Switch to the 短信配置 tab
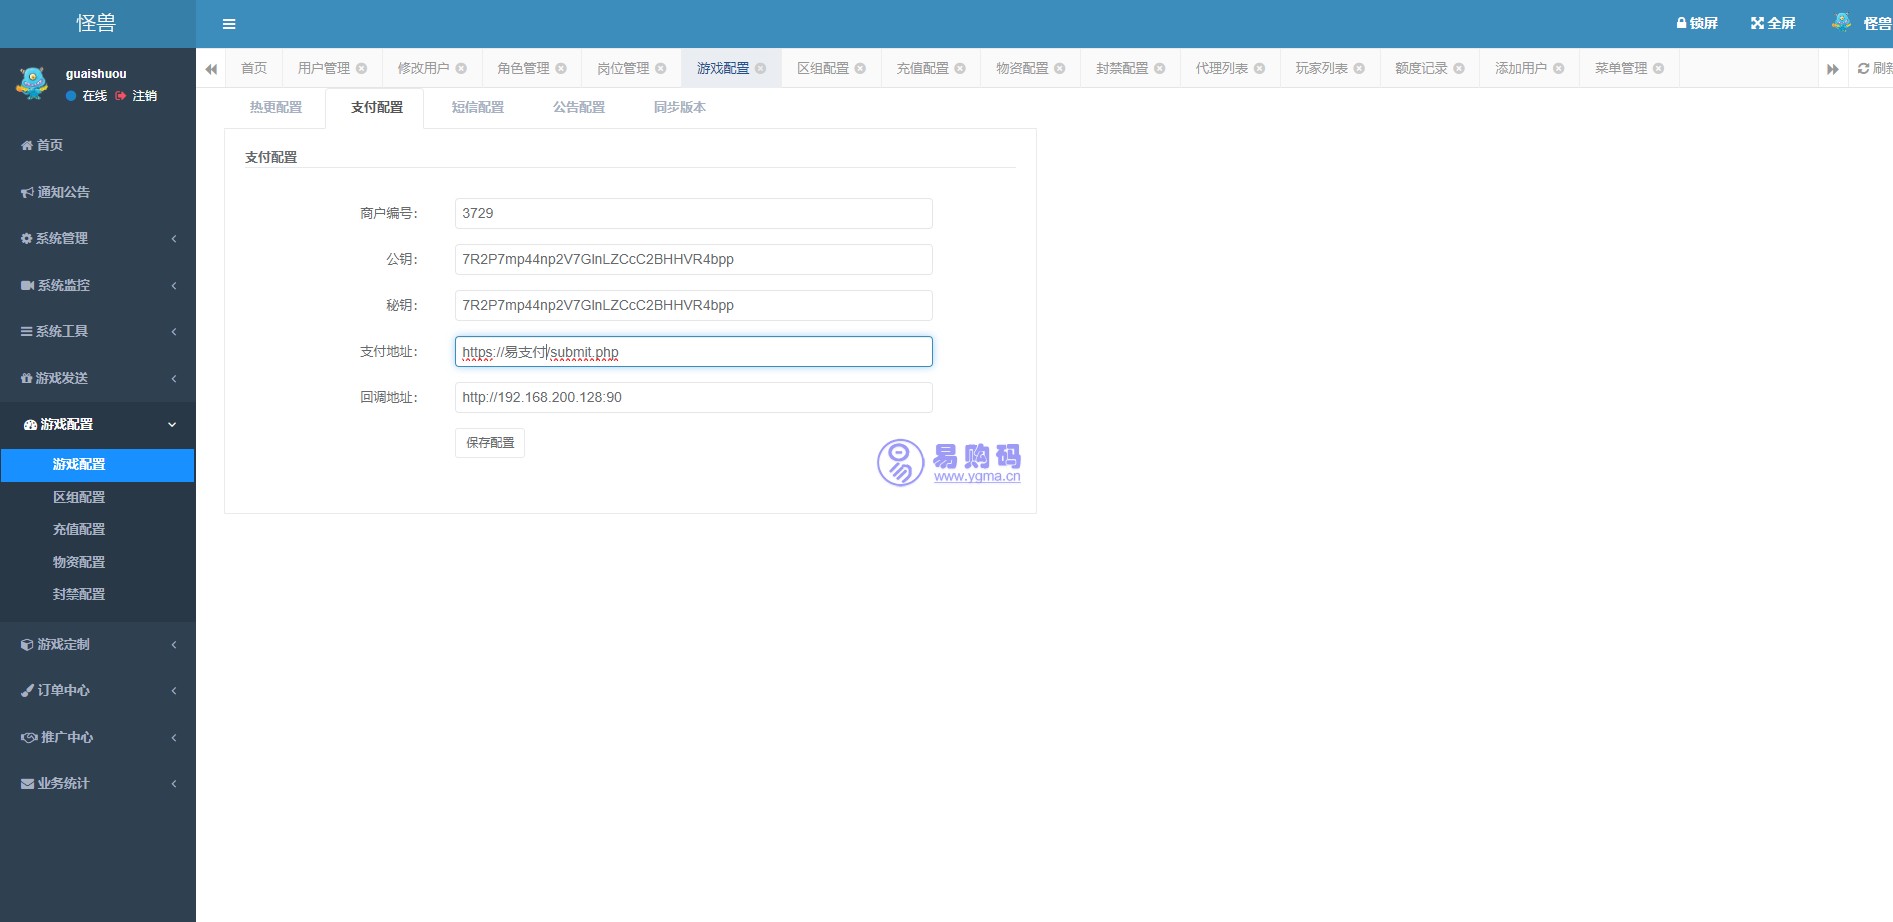 pyautogui.click(x=478, y=107)
